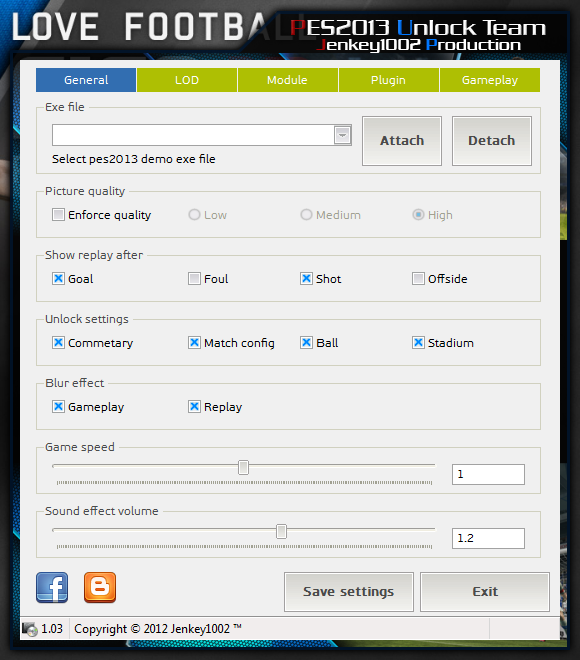580x660 pixels.
Task: Click the 'Copyright © 2012 Jenkey1002' status text
Action: (158, 629)
